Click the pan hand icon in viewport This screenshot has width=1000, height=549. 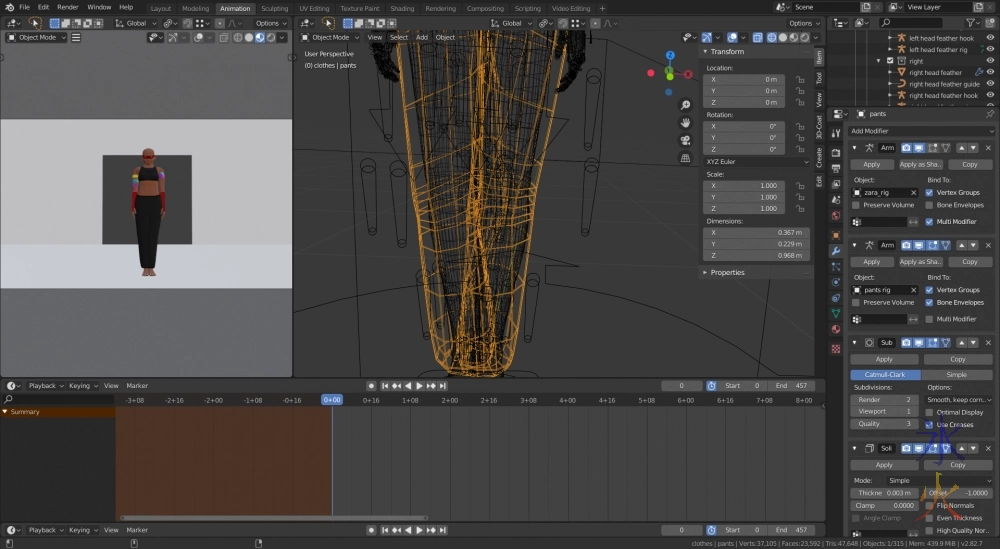click(x=685, y=123)
